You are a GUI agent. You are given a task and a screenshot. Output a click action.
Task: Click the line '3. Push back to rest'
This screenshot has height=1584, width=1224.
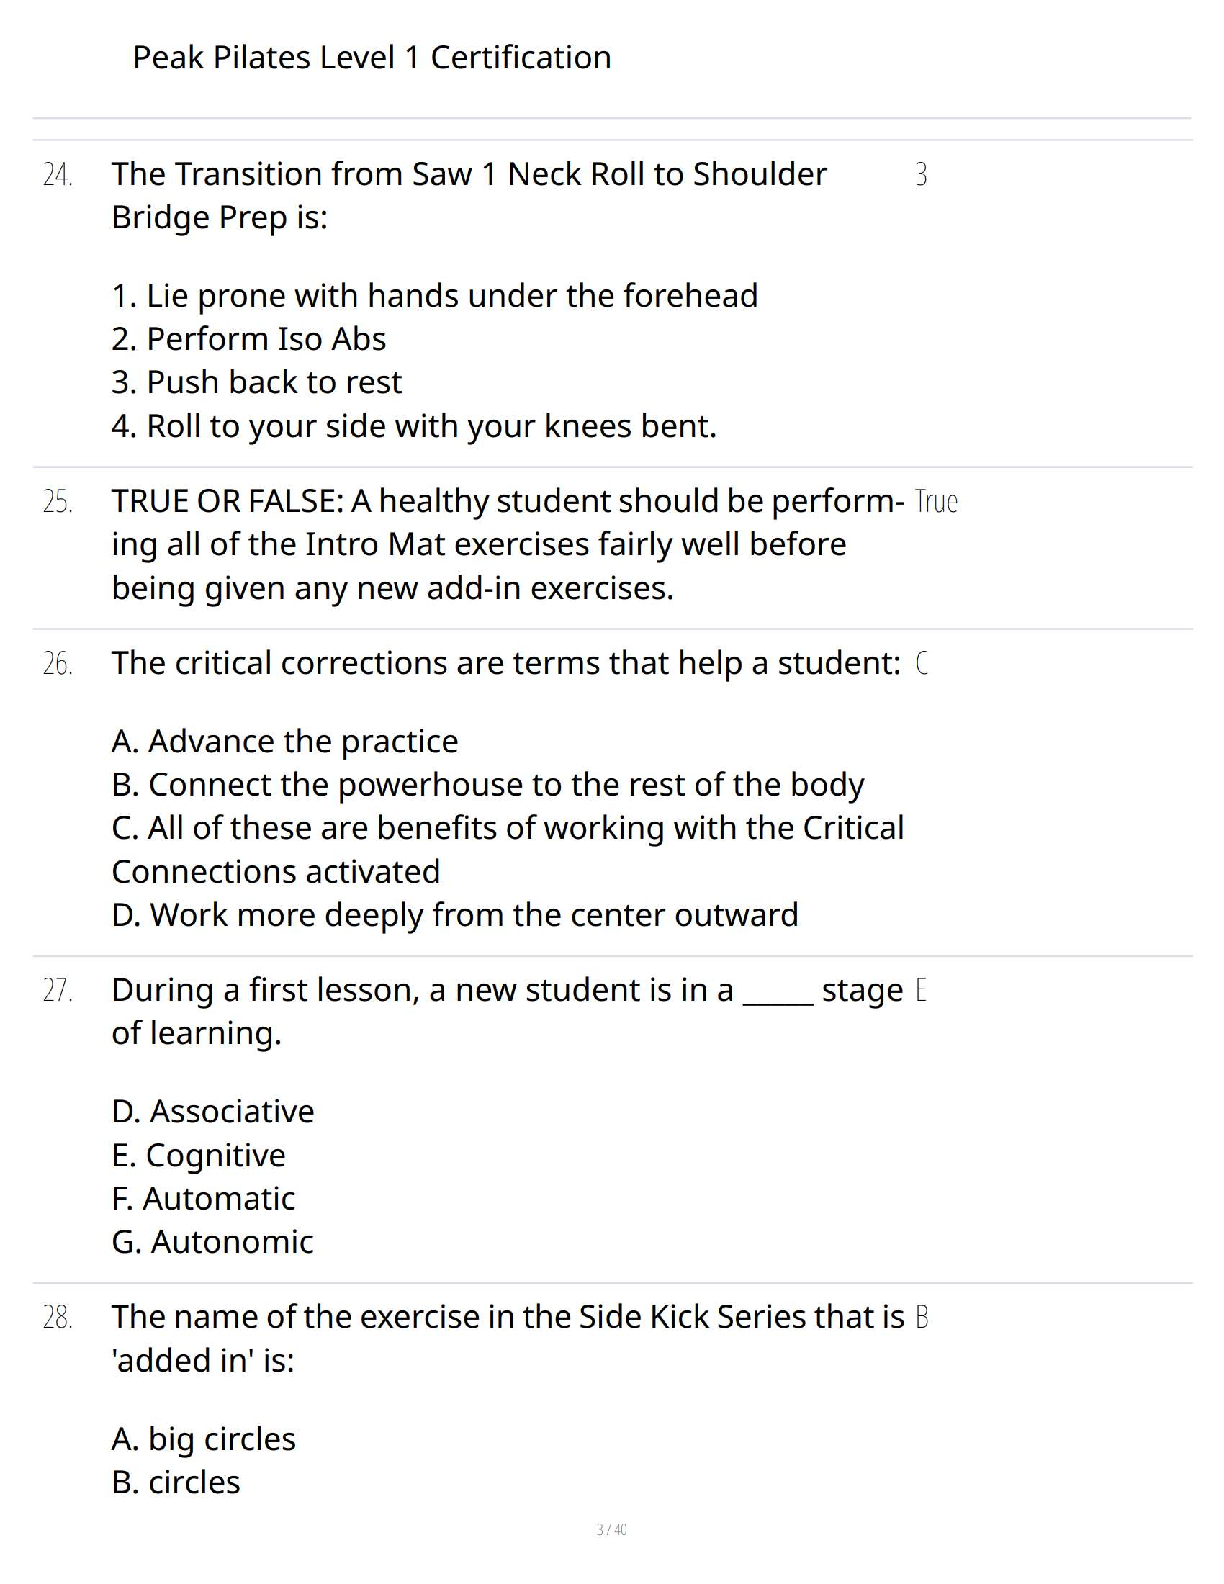[256, 382]
